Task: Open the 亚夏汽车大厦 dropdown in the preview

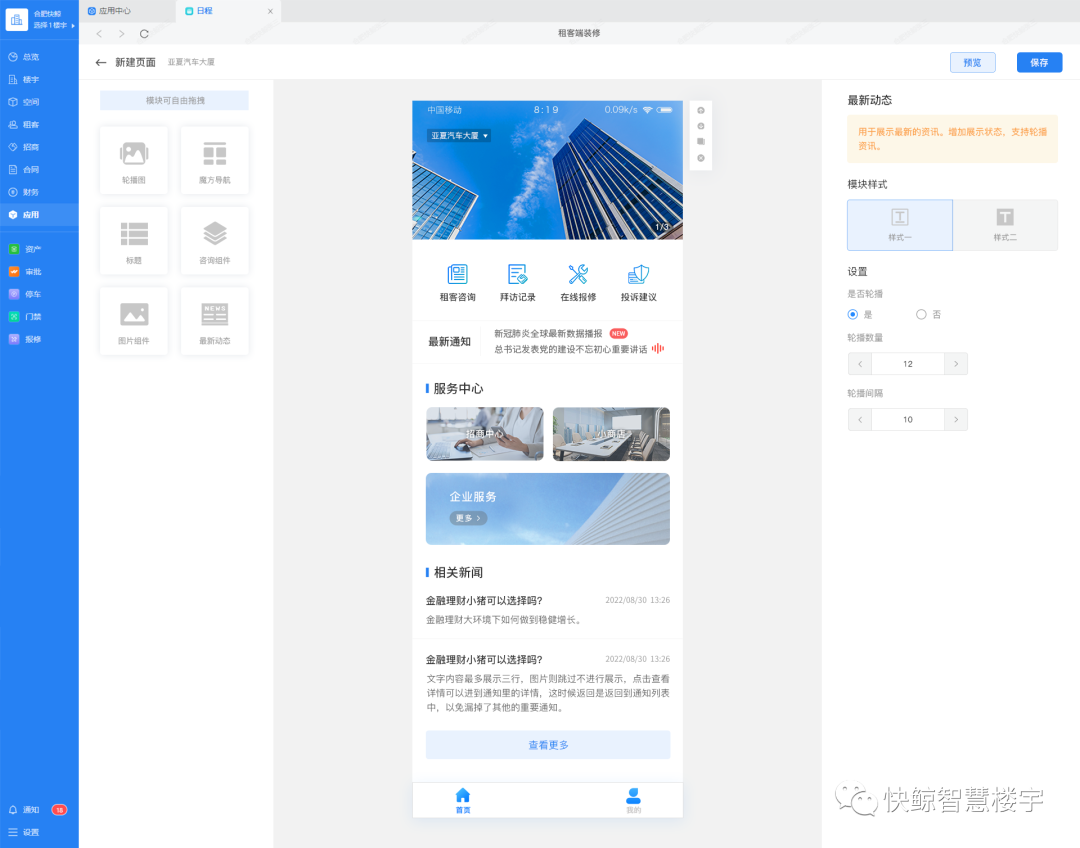Action: 459,136
